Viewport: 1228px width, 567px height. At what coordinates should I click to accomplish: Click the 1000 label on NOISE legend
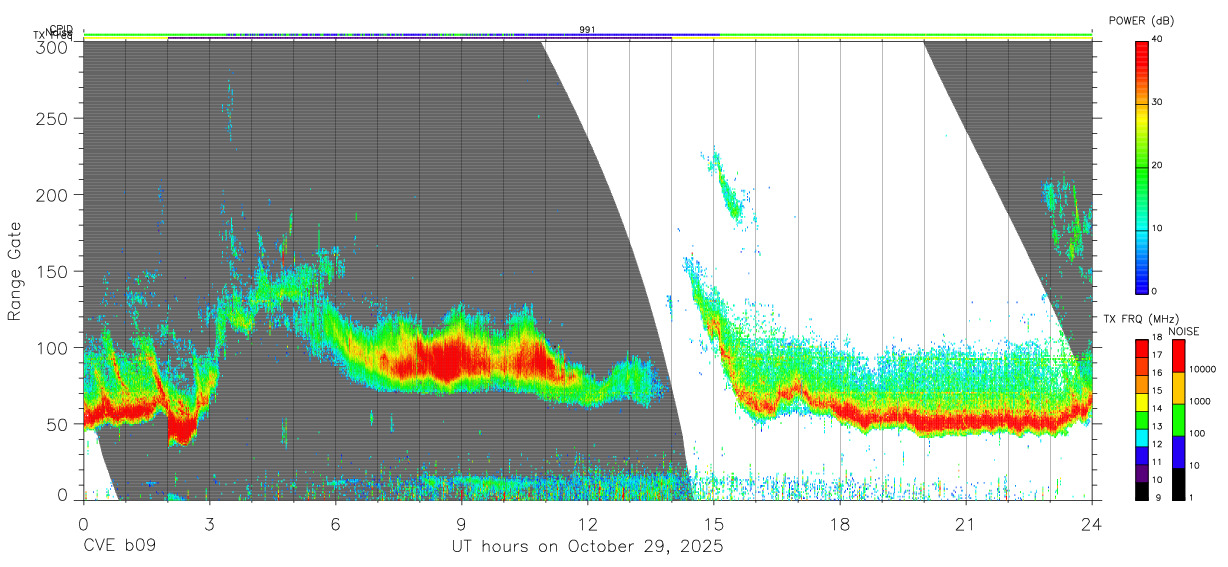pyautogui.click(x=1200, y=401)
